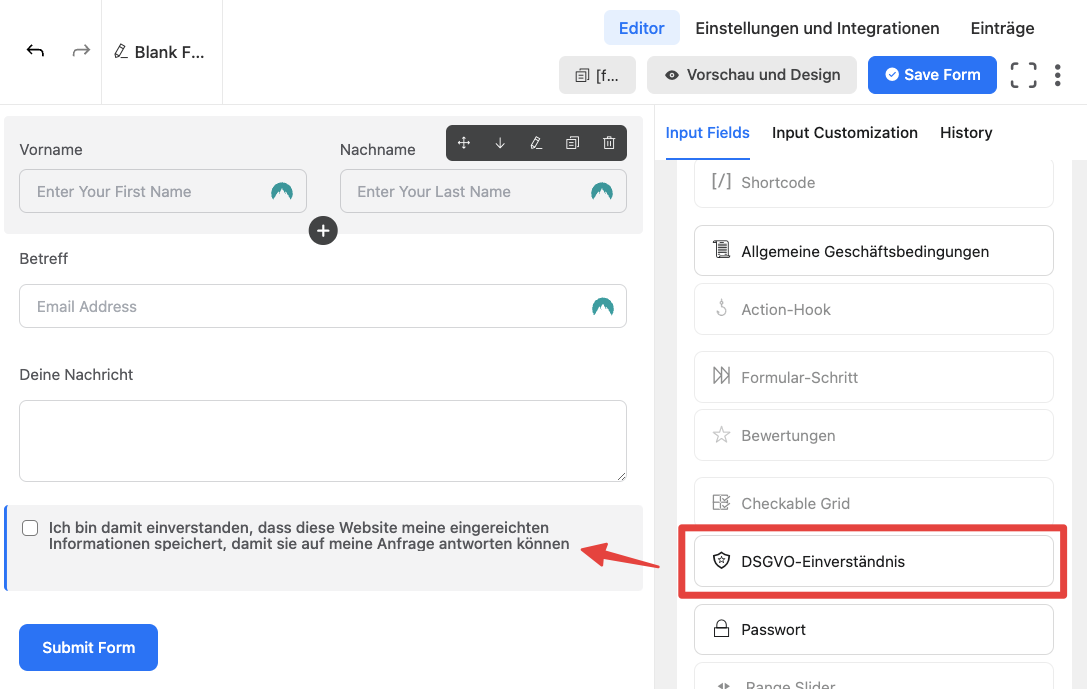Duplicate the name field using copy icon
This screenshot has height=689, width=1087.
[x=572, y=143]
